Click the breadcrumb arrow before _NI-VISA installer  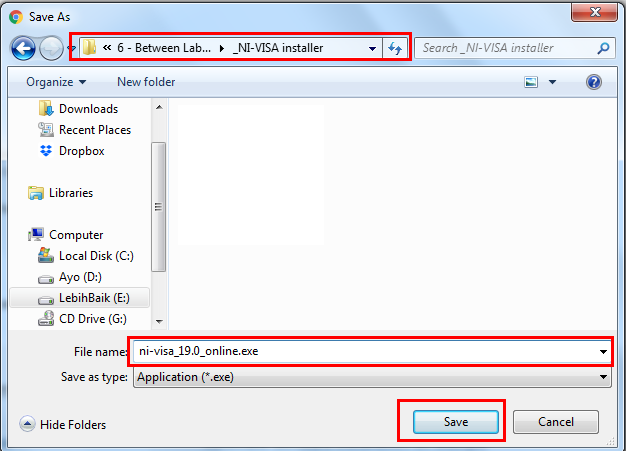pyautogui.click(x=222, y=49)
